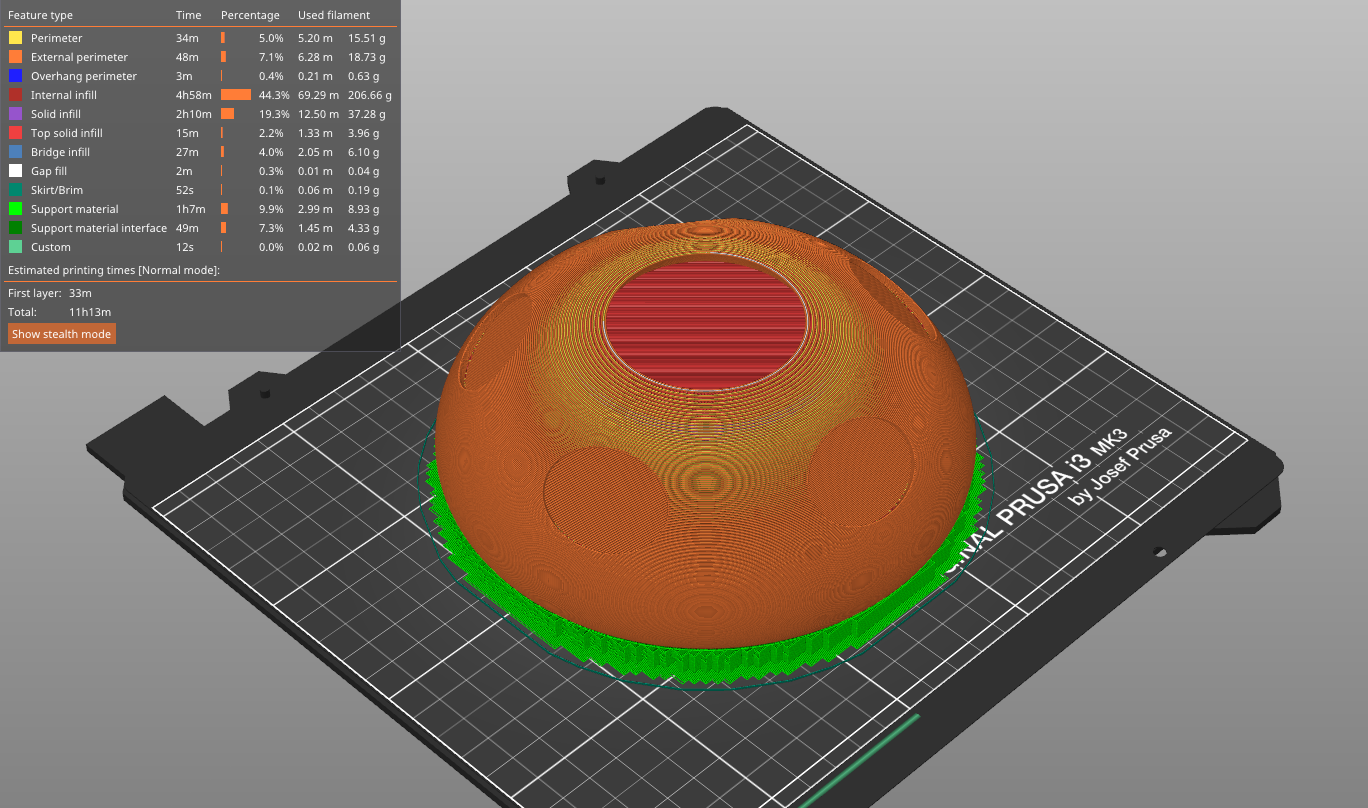Click the Used filament column header

(334, 15)
